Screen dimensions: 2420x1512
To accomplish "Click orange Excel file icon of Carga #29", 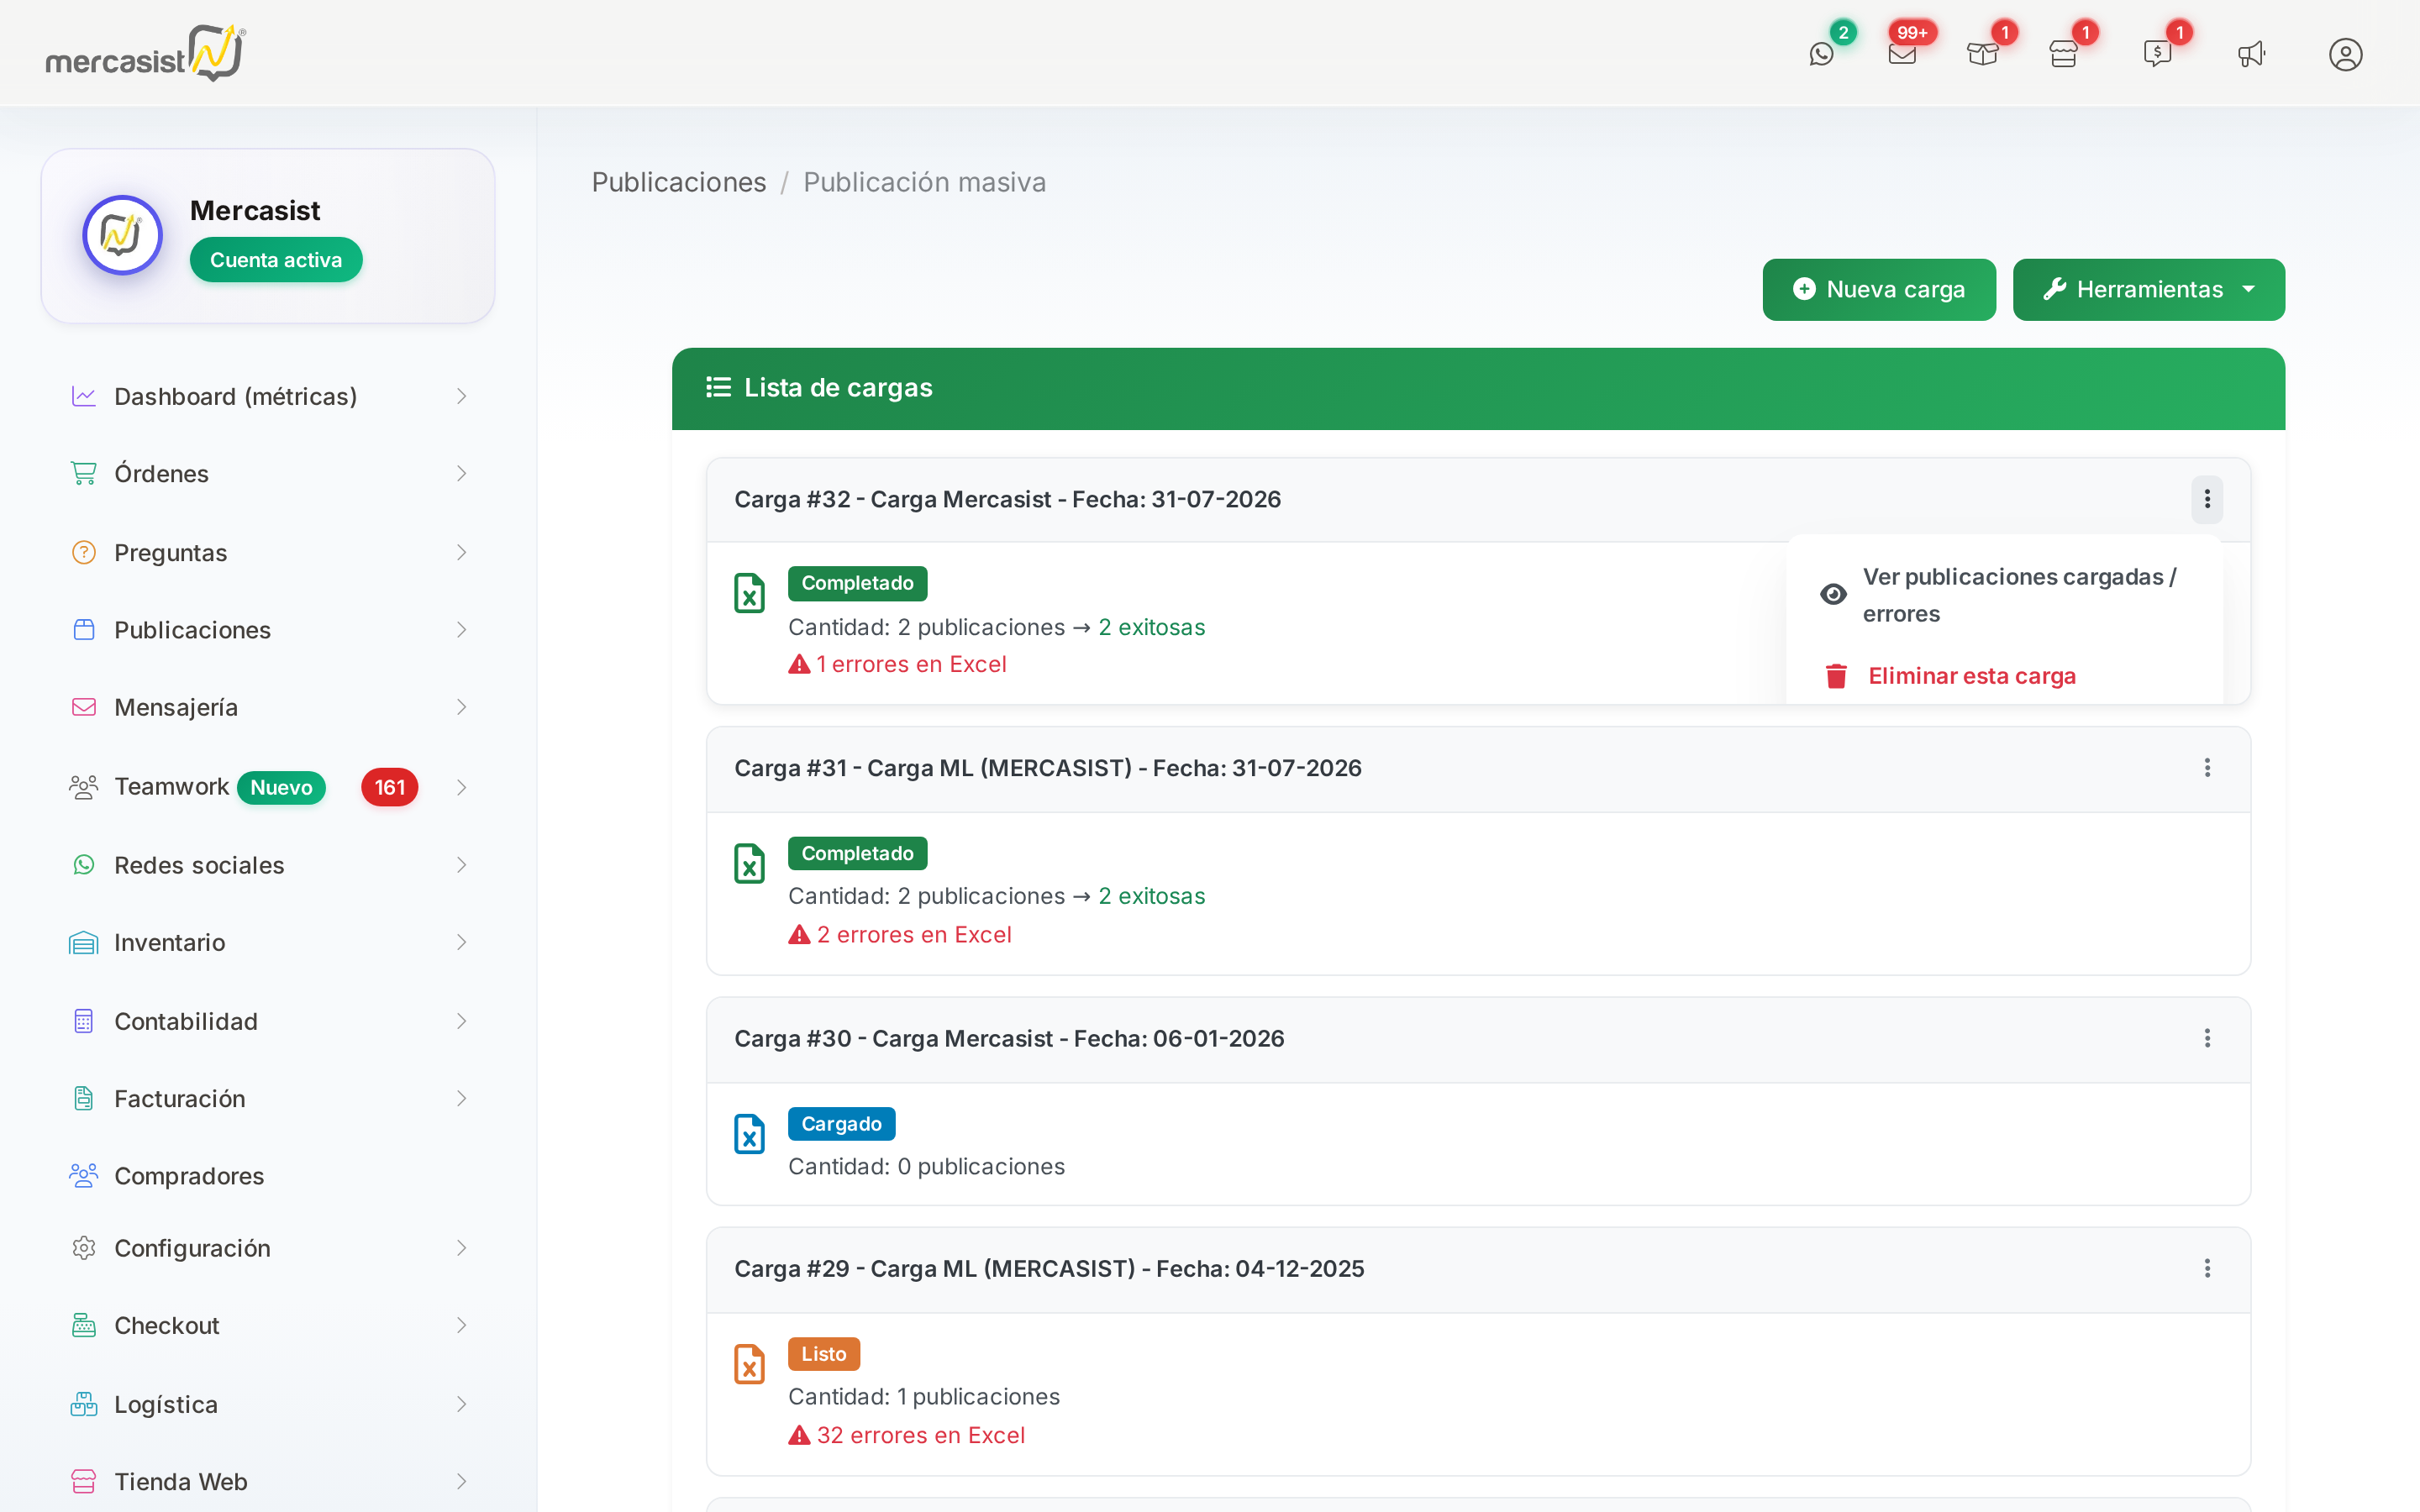I will (x=749, y=1364).
